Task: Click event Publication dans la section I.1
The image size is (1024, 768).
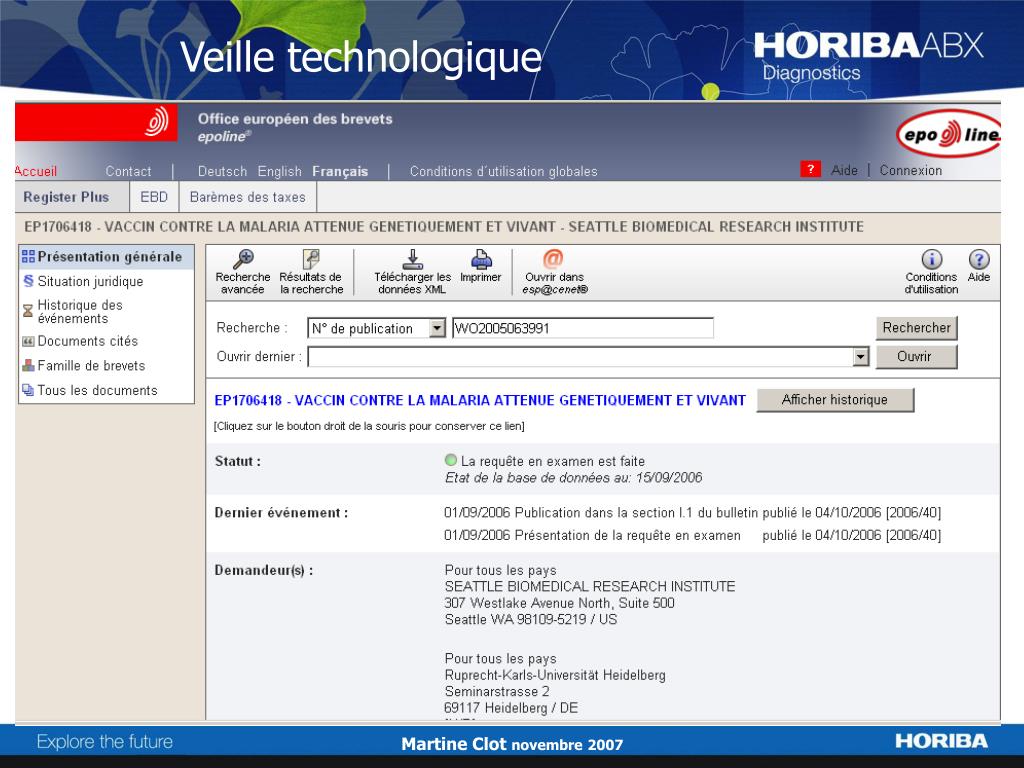Action: click(601, 513)
